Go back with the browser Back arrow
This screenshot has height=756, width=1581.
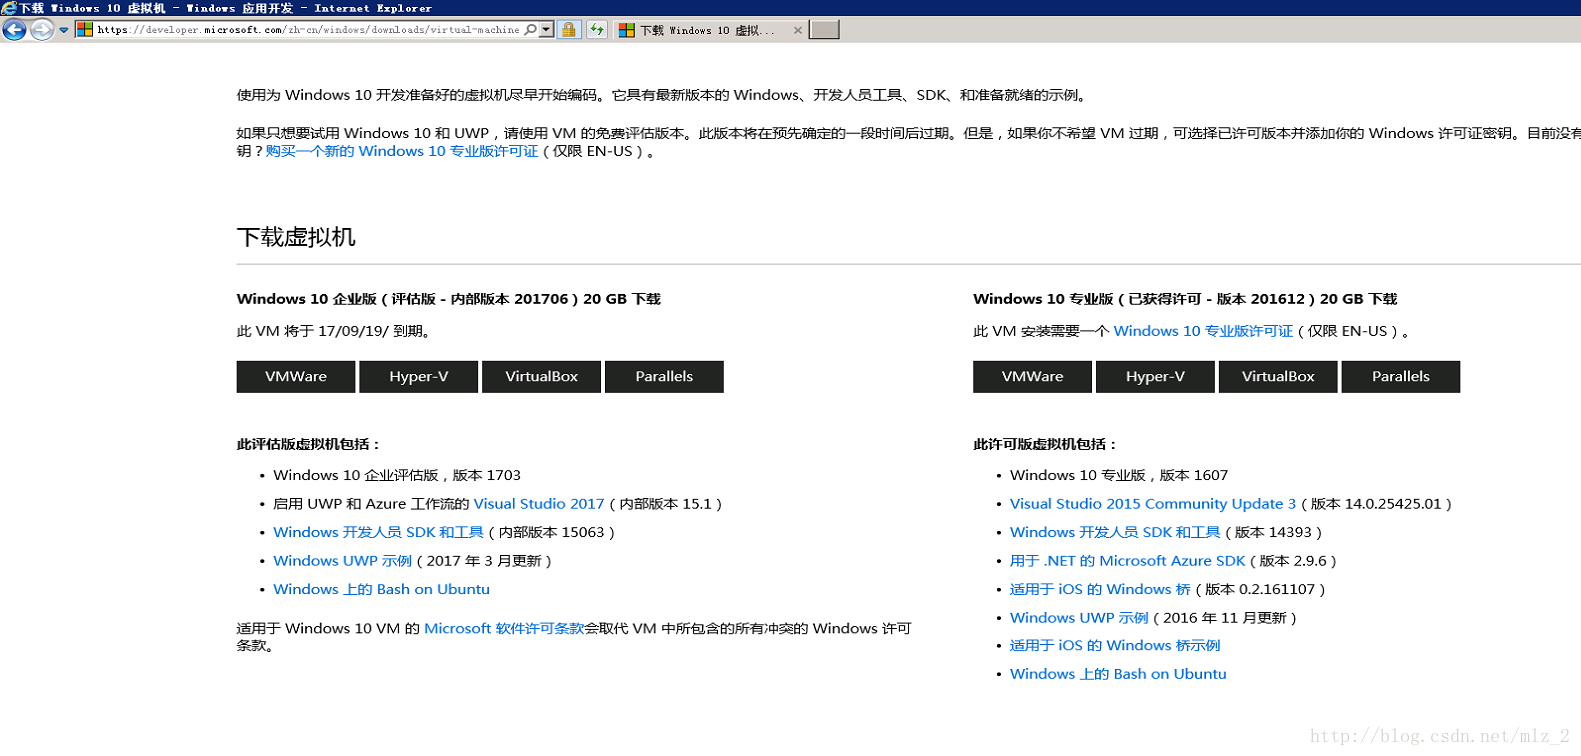[14, 30]
